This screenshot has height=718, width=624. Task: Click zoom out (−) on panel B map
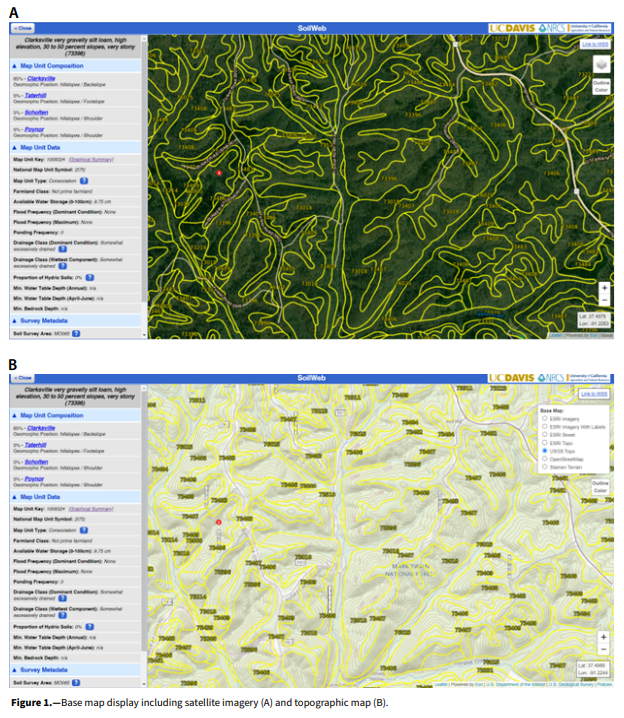coord(603,649)
